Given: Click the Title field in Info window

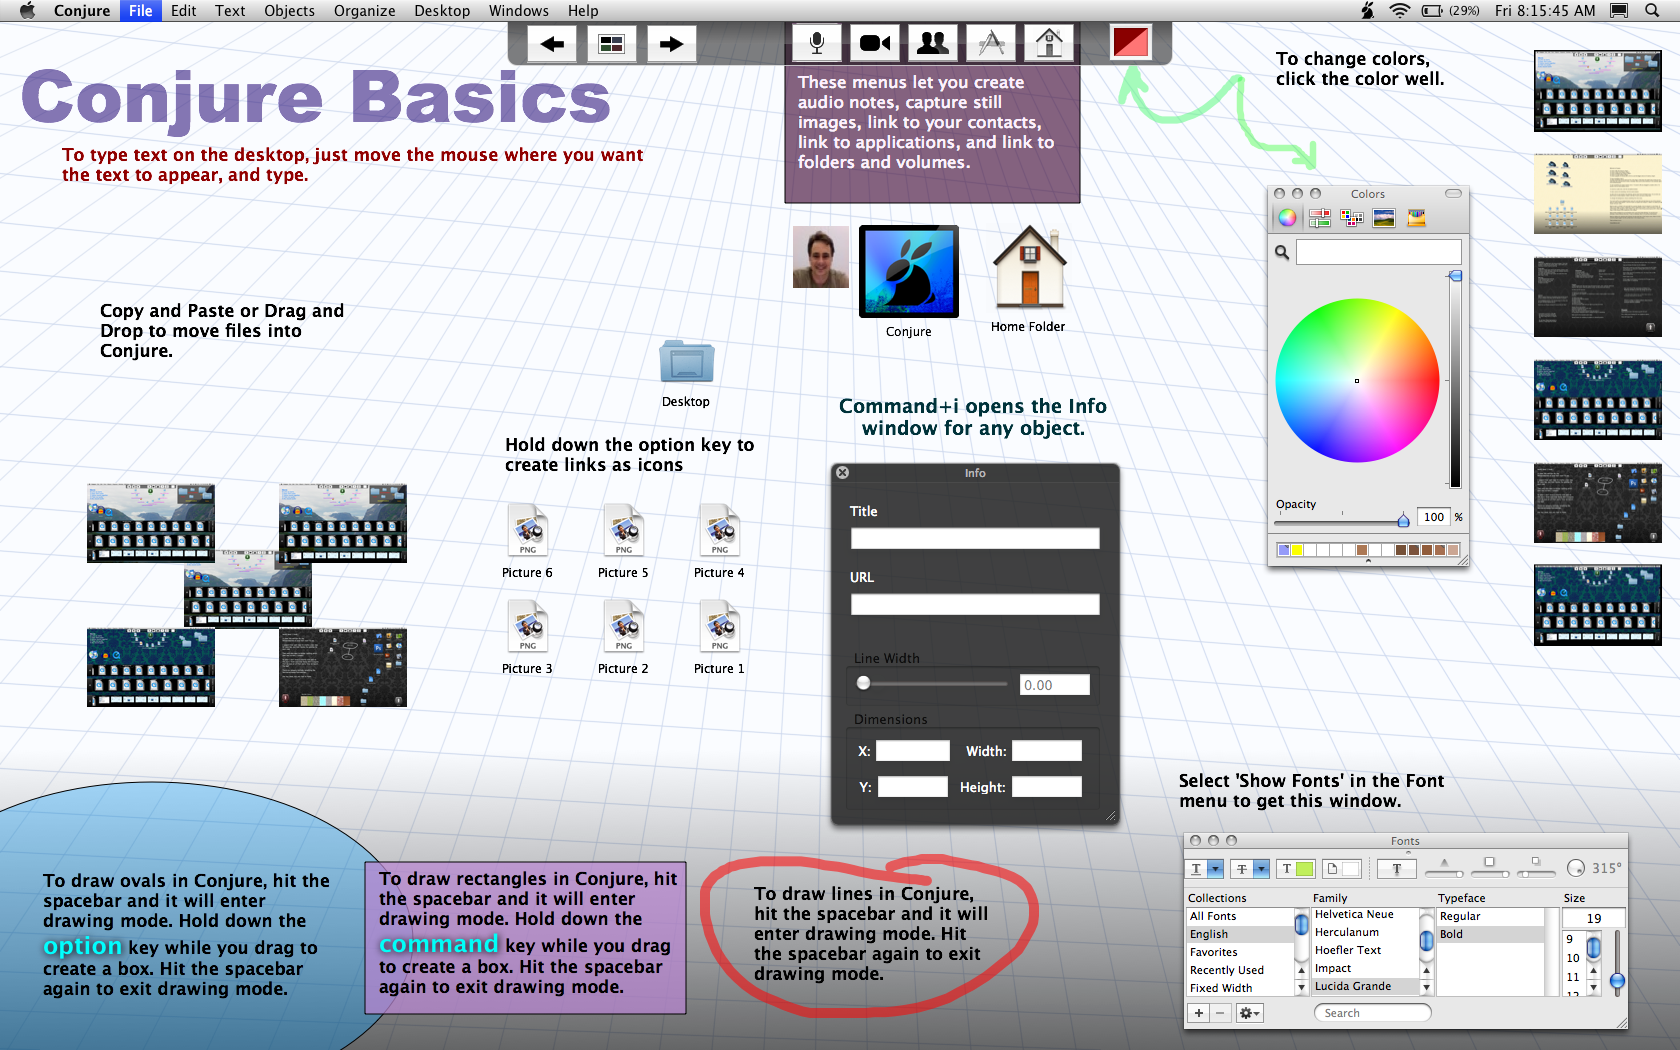Looking at the screenshot, I should [975, 539].
